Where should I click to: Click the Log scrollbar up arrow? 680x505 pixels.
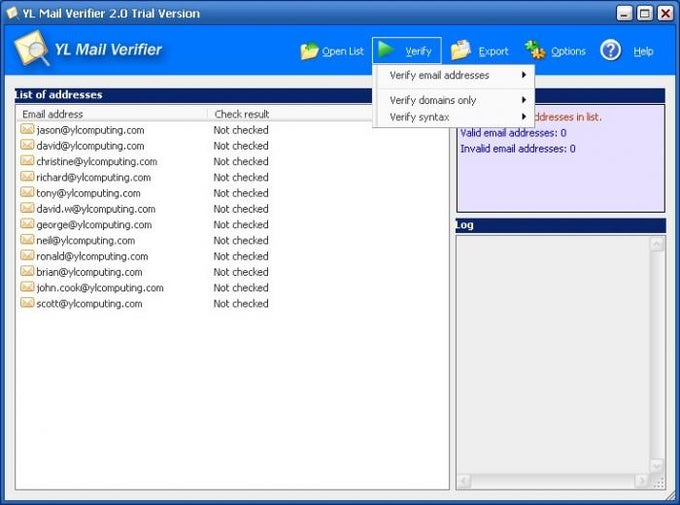pyautogui.click(x=657, y=244)
